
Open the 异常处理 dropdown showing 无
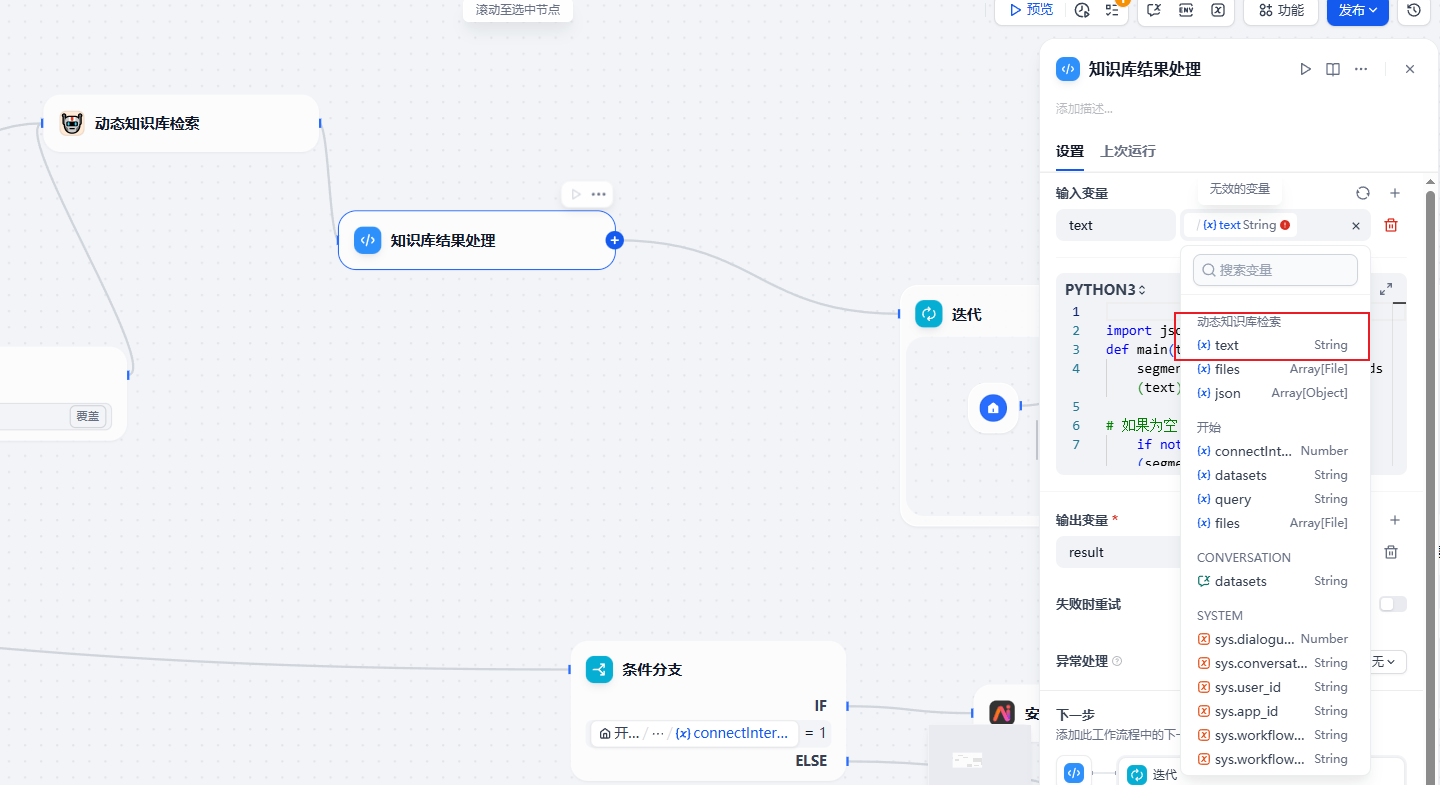[1383, 662]
